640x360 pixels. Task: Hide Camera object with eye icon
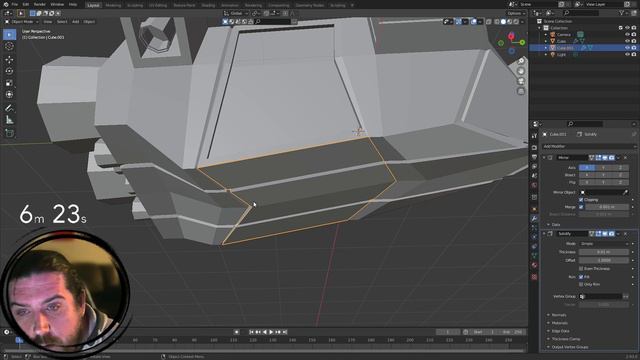click(627, 35)
